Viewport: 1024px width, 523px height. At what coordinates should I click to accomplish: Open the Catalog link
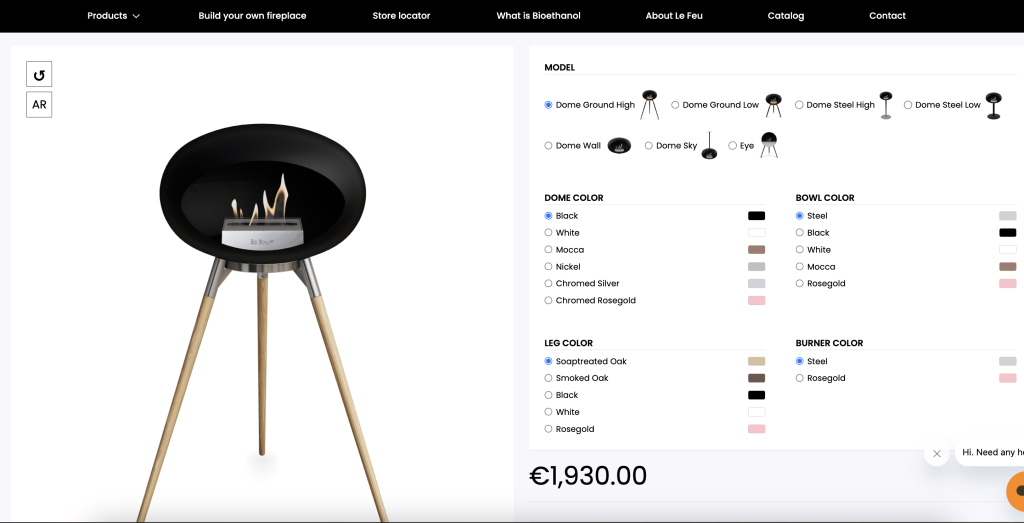786,16
